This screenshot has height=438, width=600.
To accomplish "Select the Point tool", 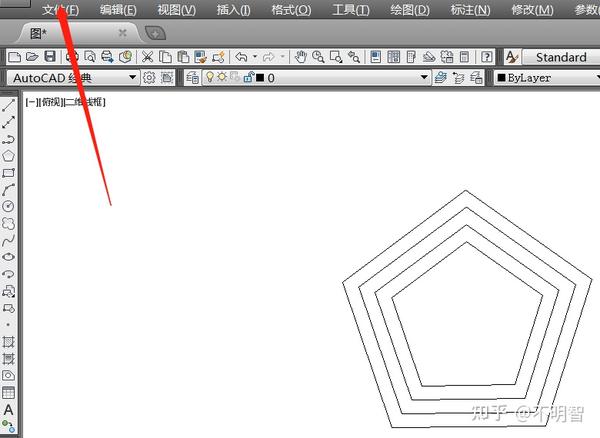I will click(8, 325).
